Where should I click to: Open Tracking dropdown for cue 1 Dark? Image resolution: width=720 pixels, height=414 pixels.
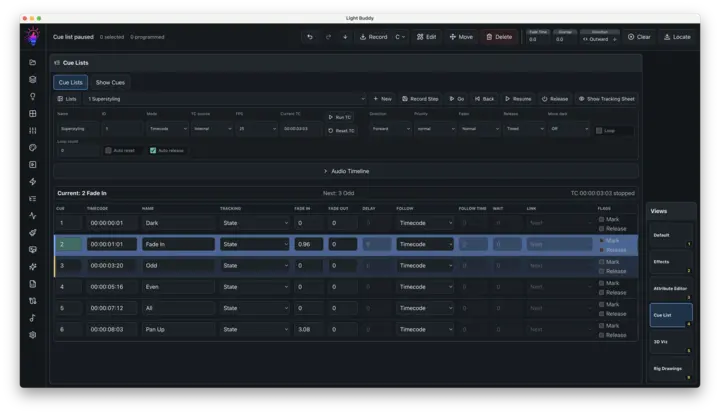click(254, 223)
